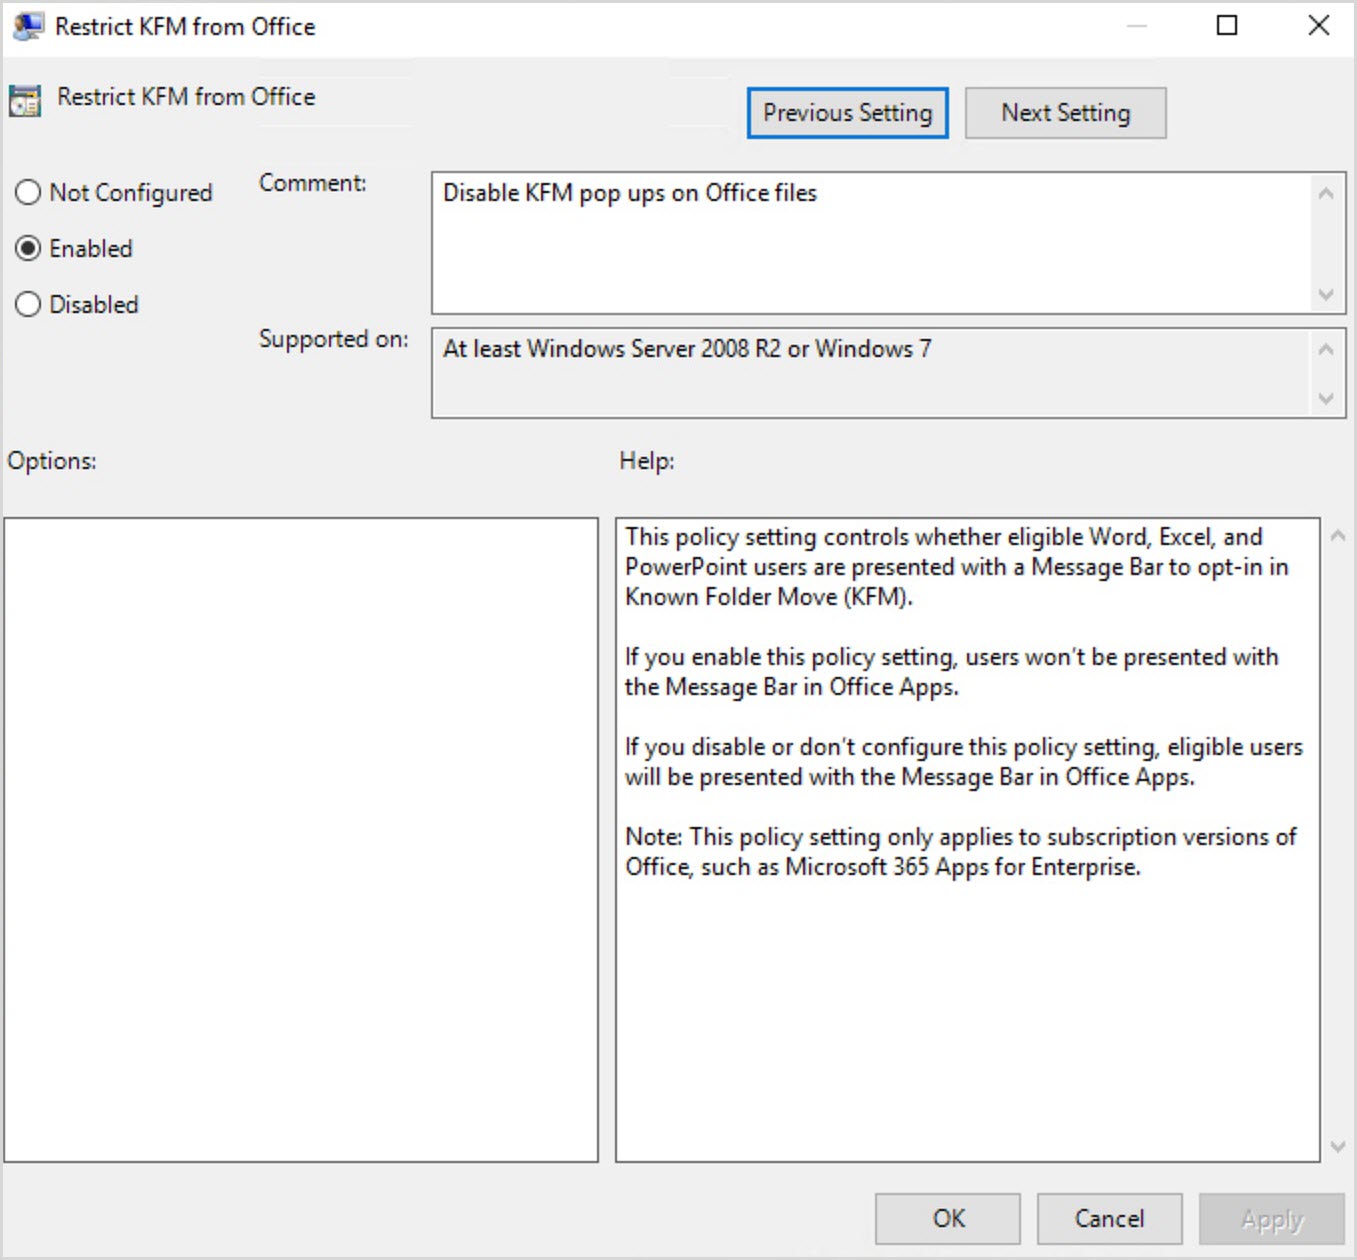Screen dimensions: 1357x1260
Task: Minimize the Restrict KFM window
Action: click(x=1136, y=26)
